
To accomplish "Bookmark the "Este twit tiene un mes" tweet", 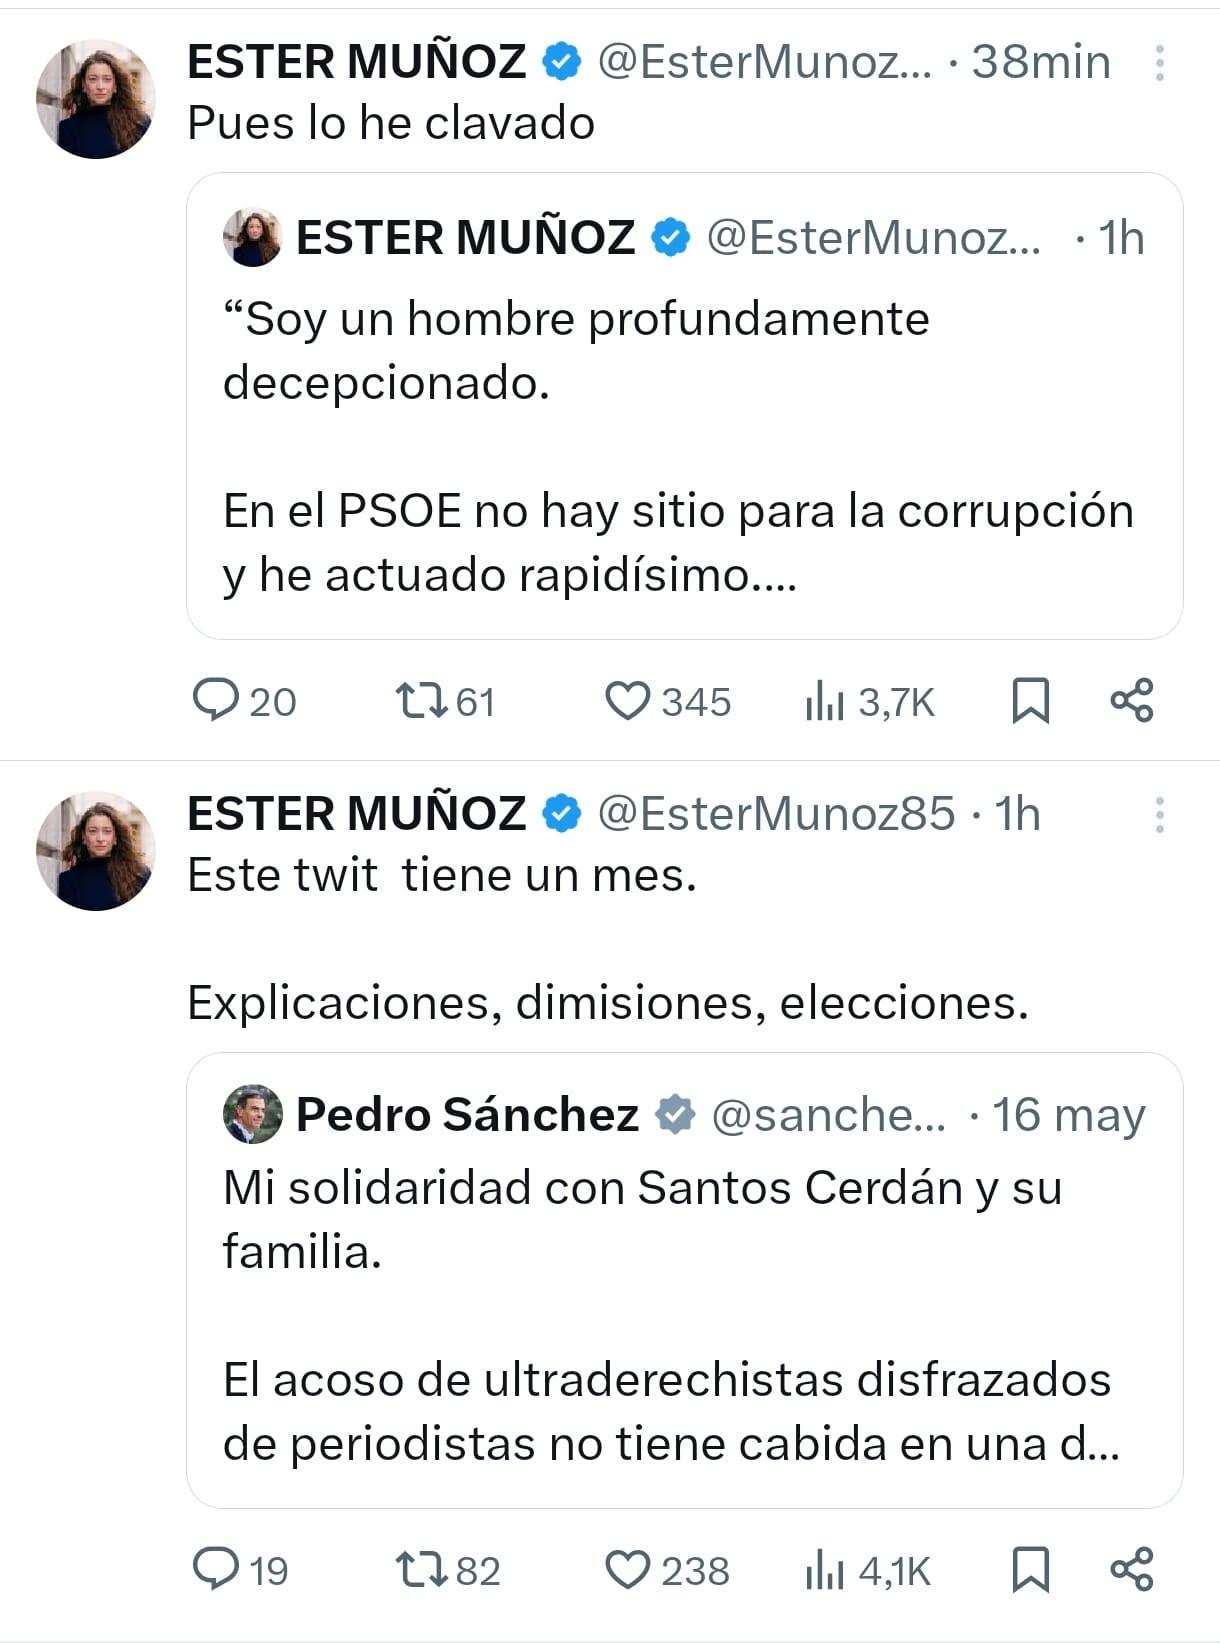I will coord(1030,1569).
